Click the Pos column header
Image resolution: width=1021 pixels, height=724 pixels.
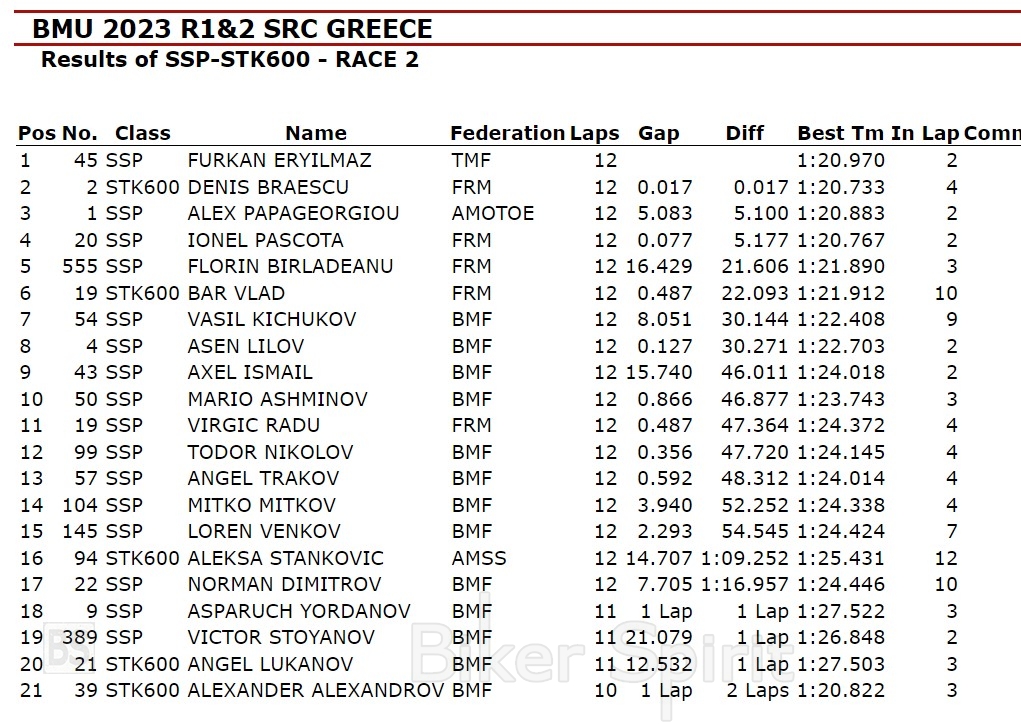pyautogui.click(x=37, y=133)
